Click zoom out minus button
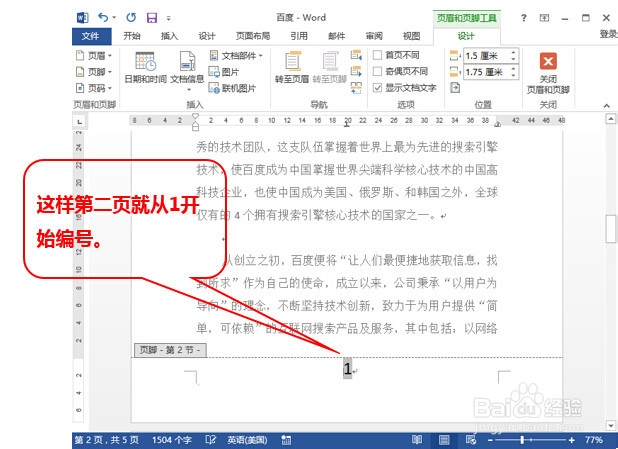618x449 pixels. point(490,440)
